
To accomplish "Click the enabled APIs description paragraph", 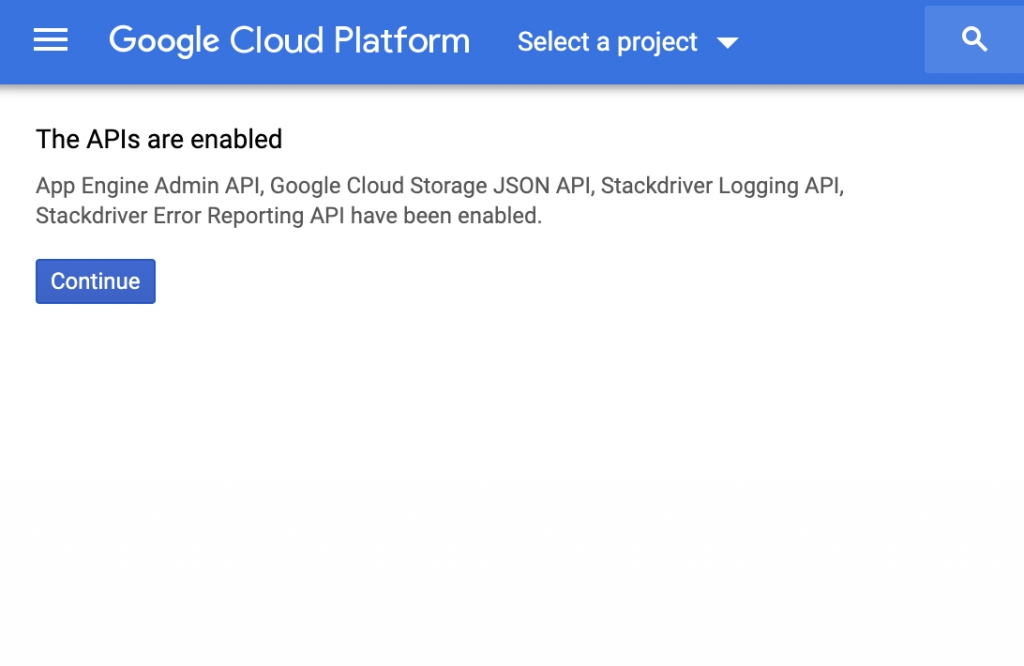I will 440,200.
